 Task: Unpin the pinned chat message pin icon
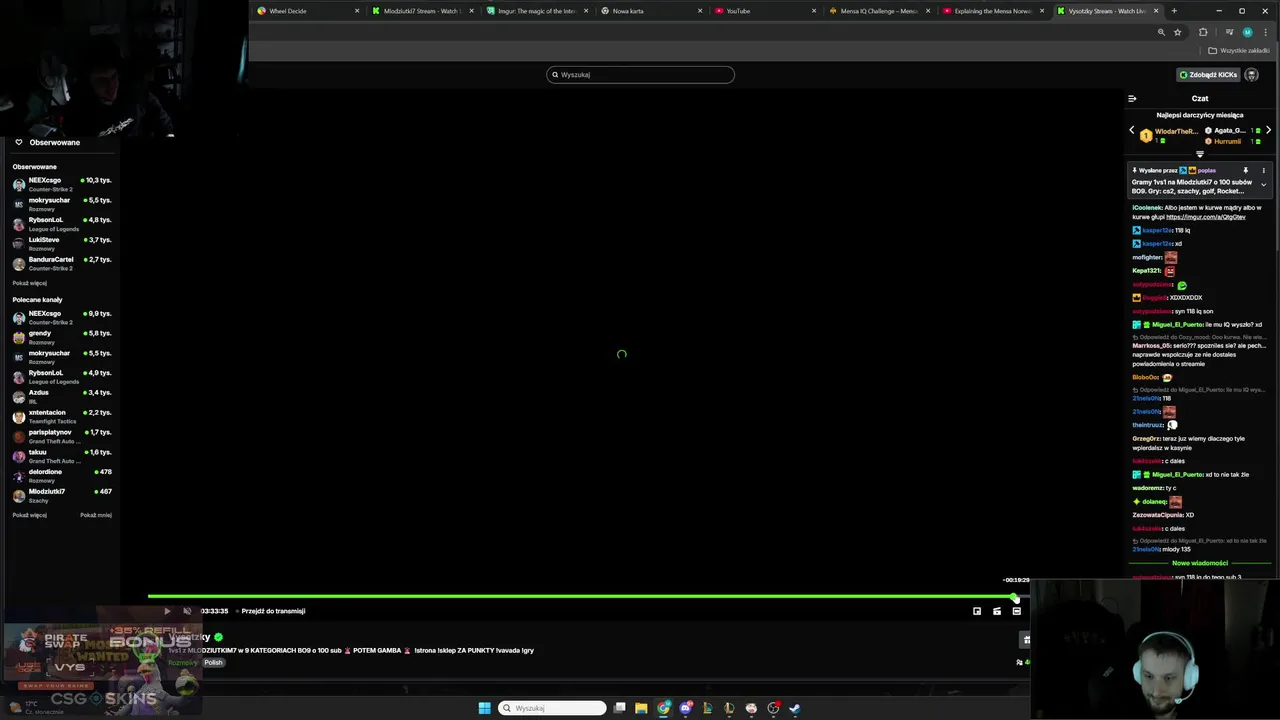tap(1246, 171)
